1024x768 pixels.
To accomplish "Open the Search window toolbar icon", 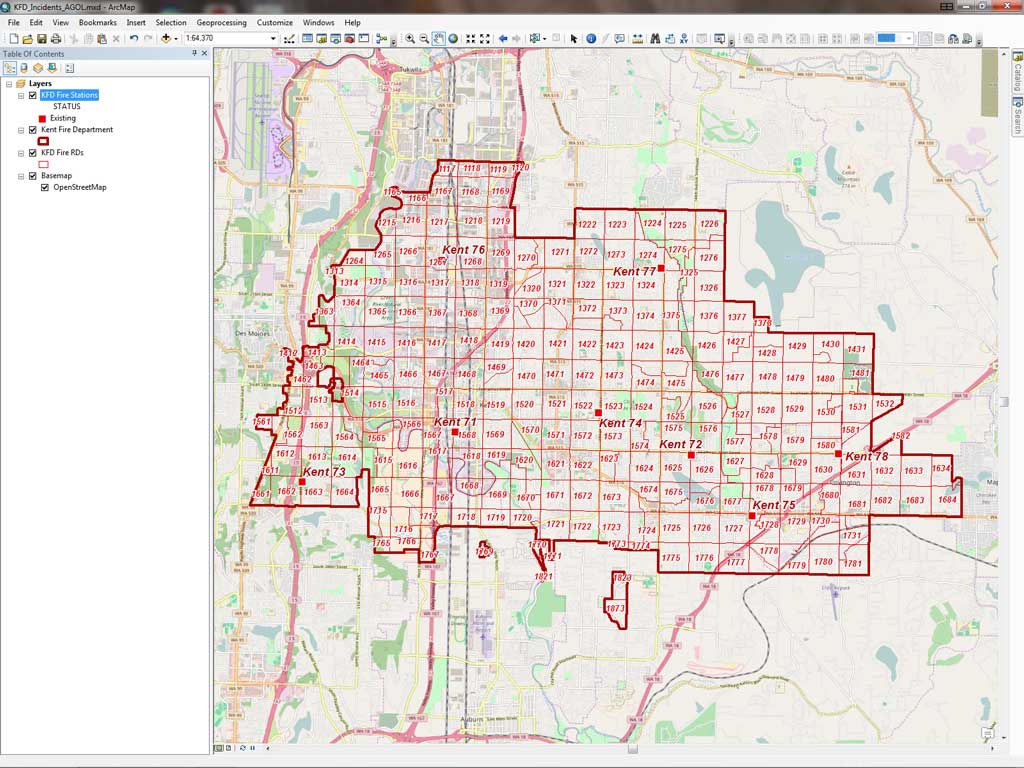I will coord(336,39).
